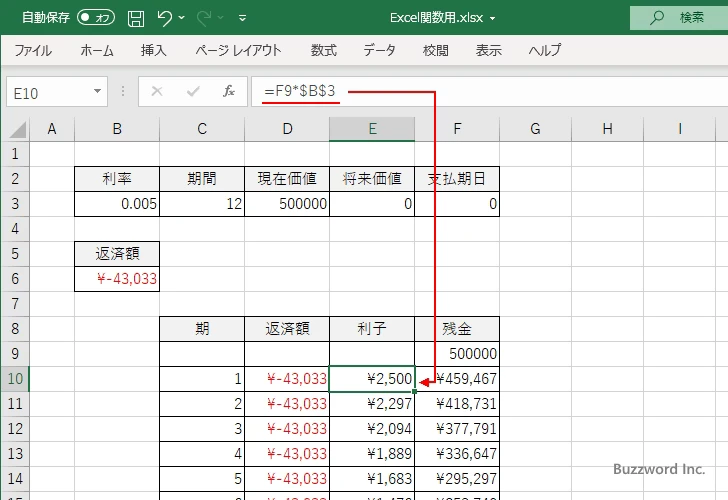Click the 検索 search box
Viewport: 728px width, 500px height.
click(x=679, y=18)
